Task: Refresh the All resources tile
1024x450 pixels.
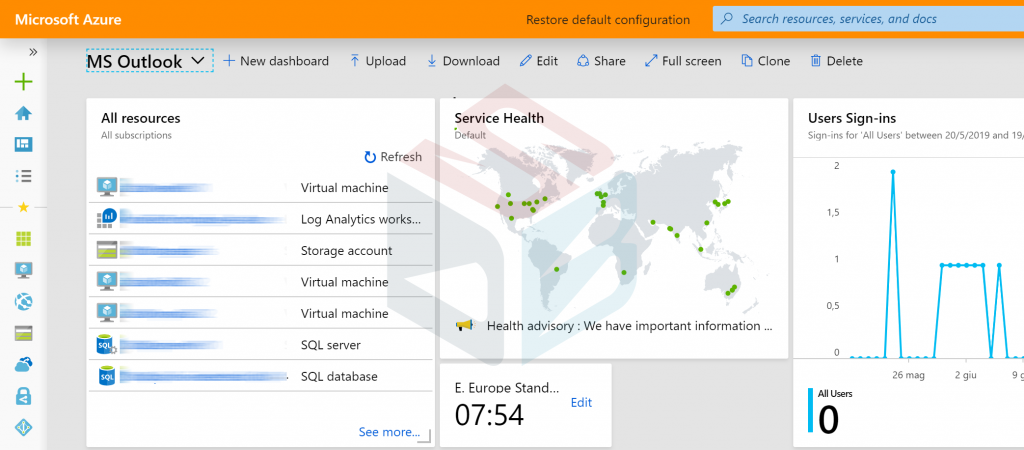Action: [393, 157]
